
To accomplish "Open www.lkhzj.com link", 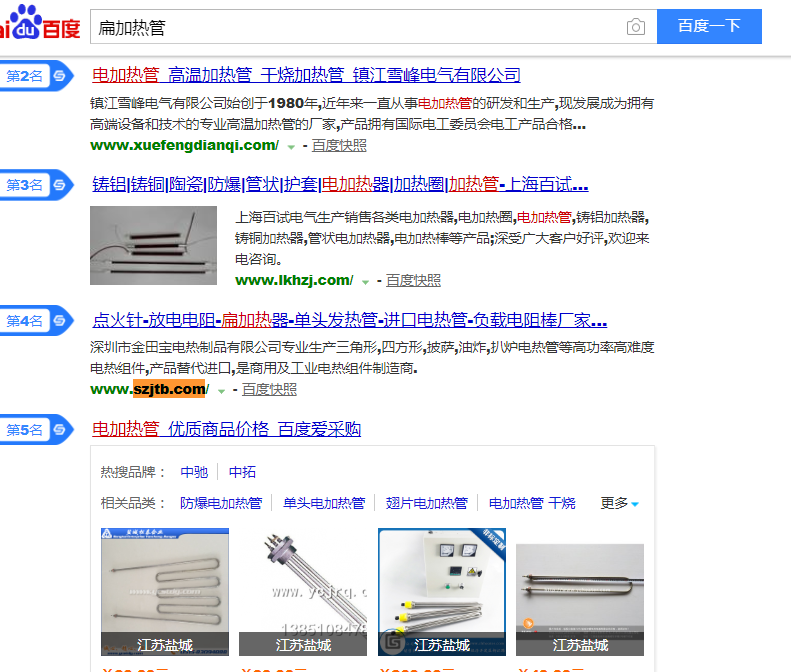I will (x=295, y=281).
